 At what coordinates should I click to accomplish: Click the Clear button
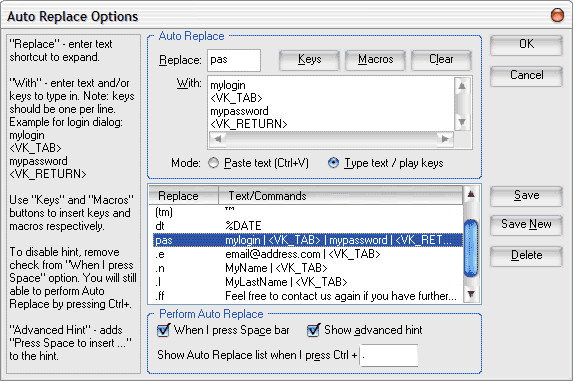coord(441,60)
